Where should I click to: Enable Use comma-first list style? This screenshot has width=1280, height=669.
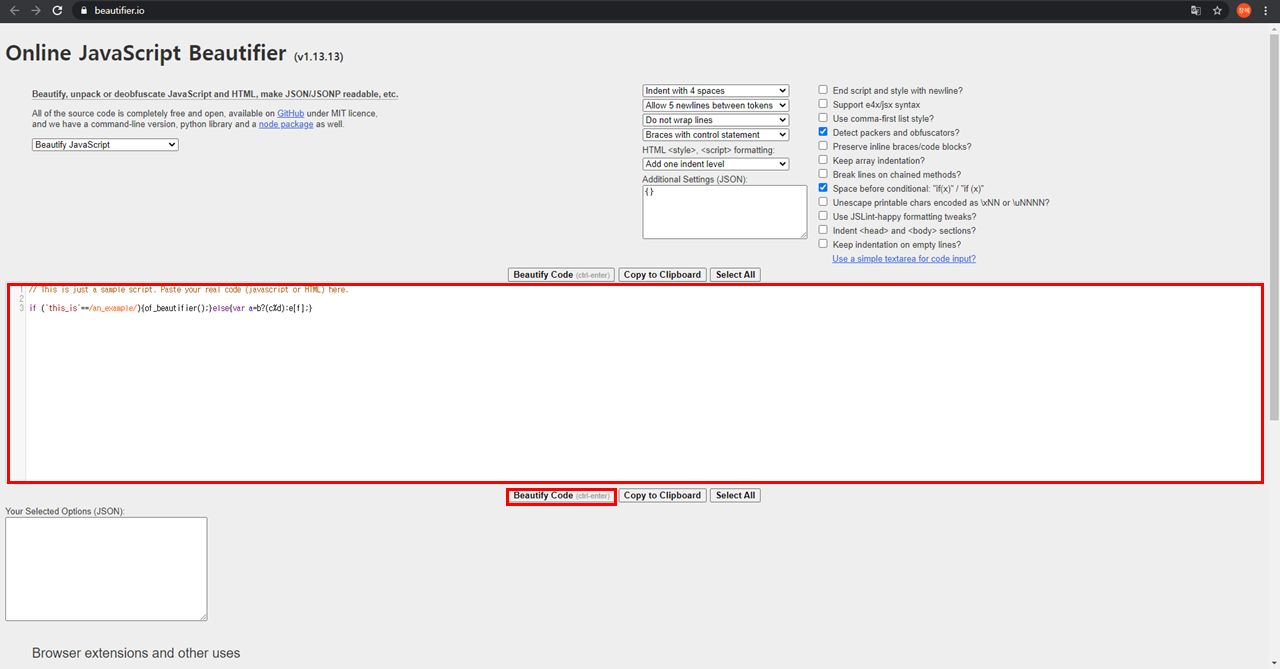823,118
